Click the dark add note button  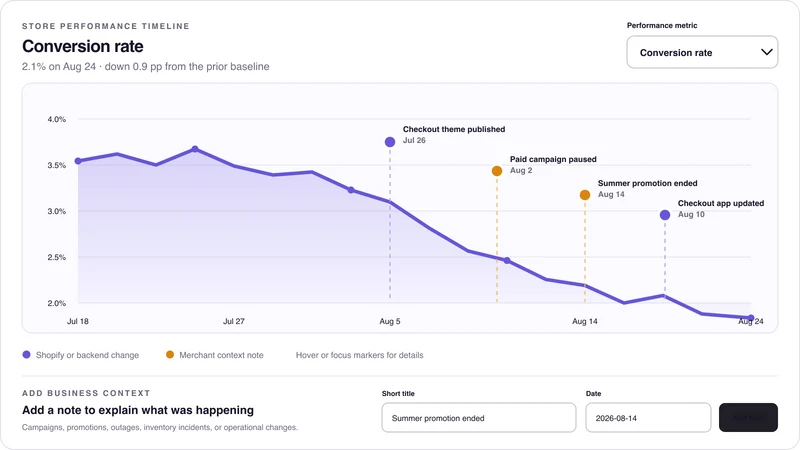pyautogui.click(x=748, y=417)
